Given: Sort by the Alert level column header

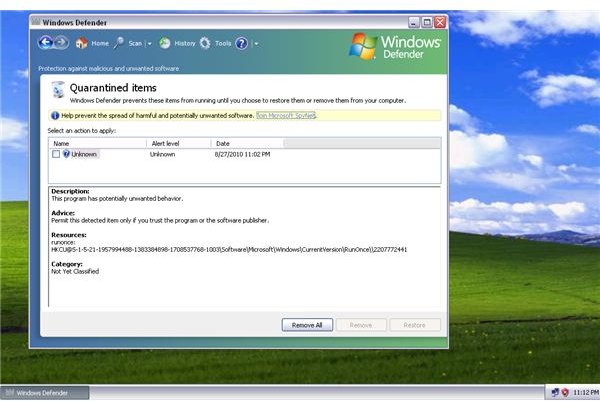Looking at the screenshot, I should coord(178,143).
